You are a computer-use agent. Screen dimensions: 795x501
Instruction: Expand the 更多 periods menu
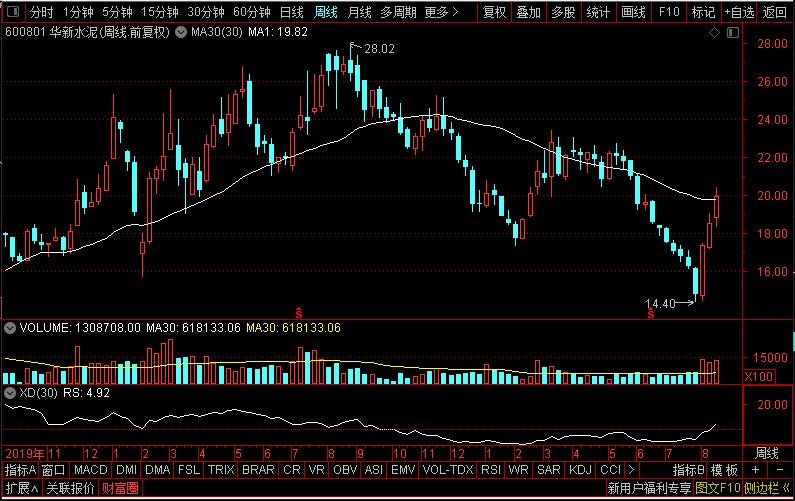coord(442,12)
